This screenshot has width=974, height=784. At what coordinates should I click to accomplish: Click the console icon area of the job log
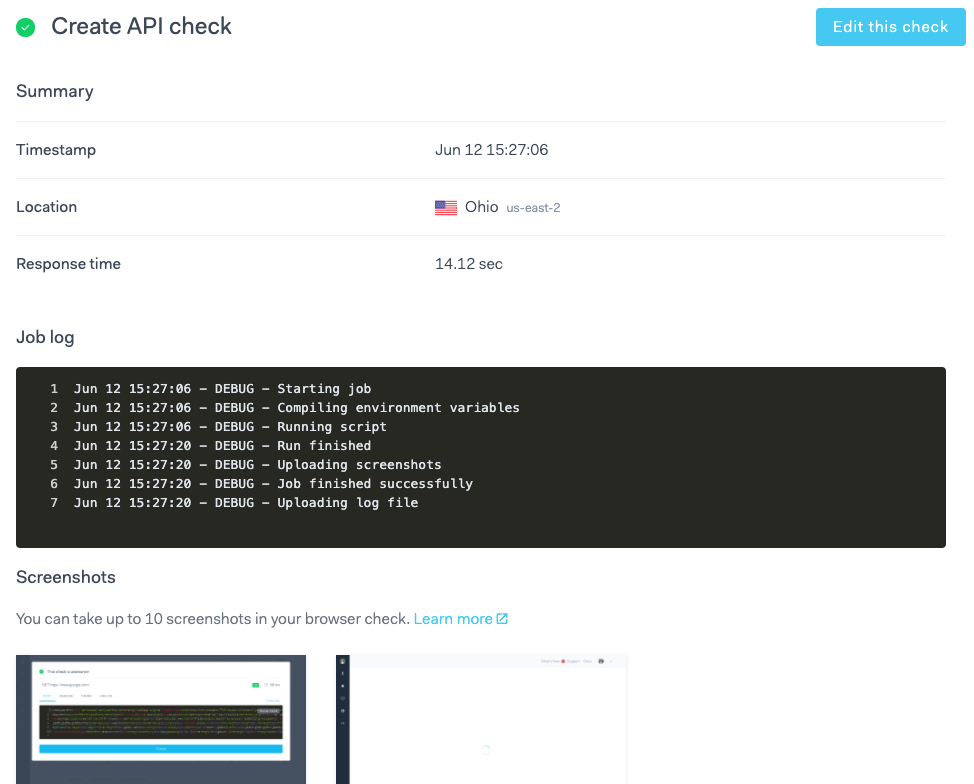(480, 456)
